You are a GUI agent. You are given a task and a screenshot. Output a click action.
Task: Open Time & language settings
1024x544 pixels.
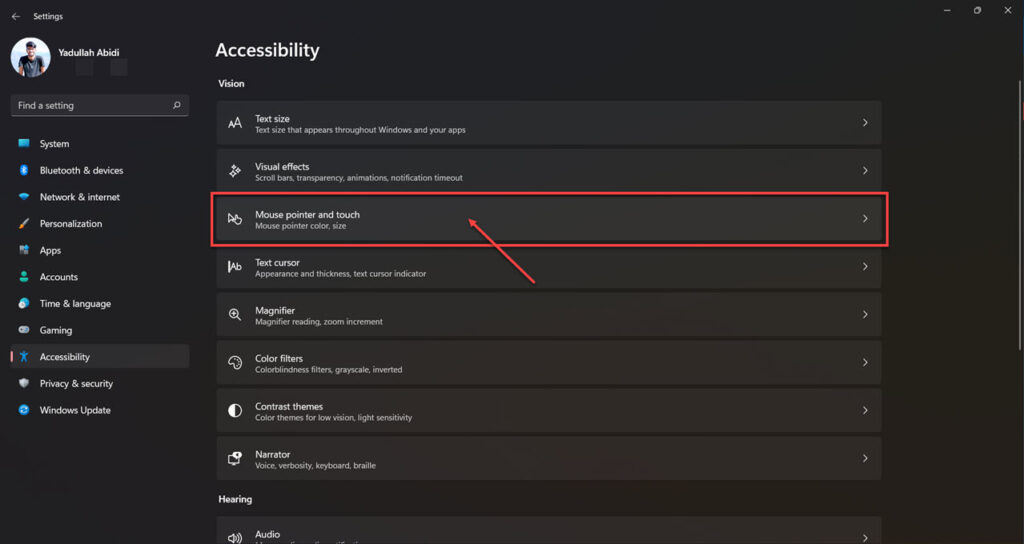pos(100,304)
